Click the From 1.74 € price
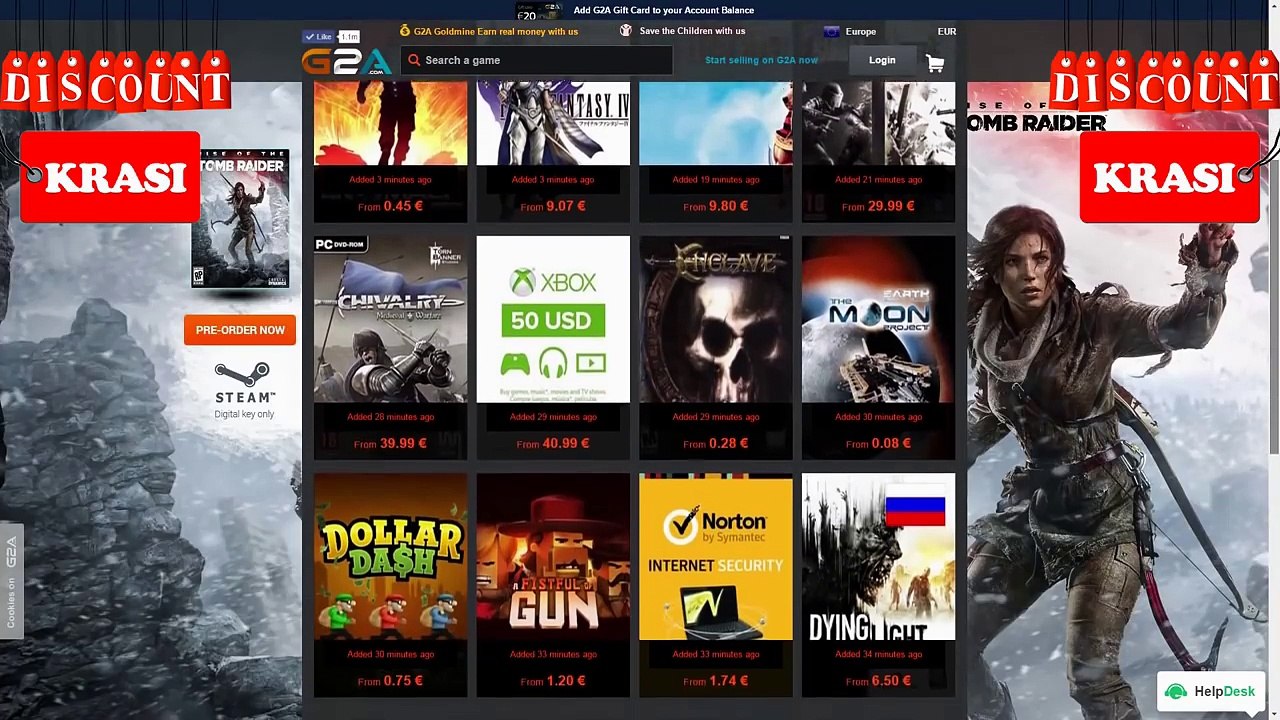The width and height of the screenshot is (1280, 720). [715, 681]
